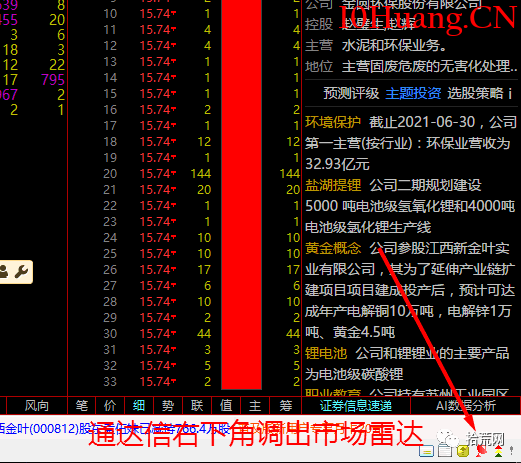Switch to the 联 tab
The image size is (521, 463).
197,406
